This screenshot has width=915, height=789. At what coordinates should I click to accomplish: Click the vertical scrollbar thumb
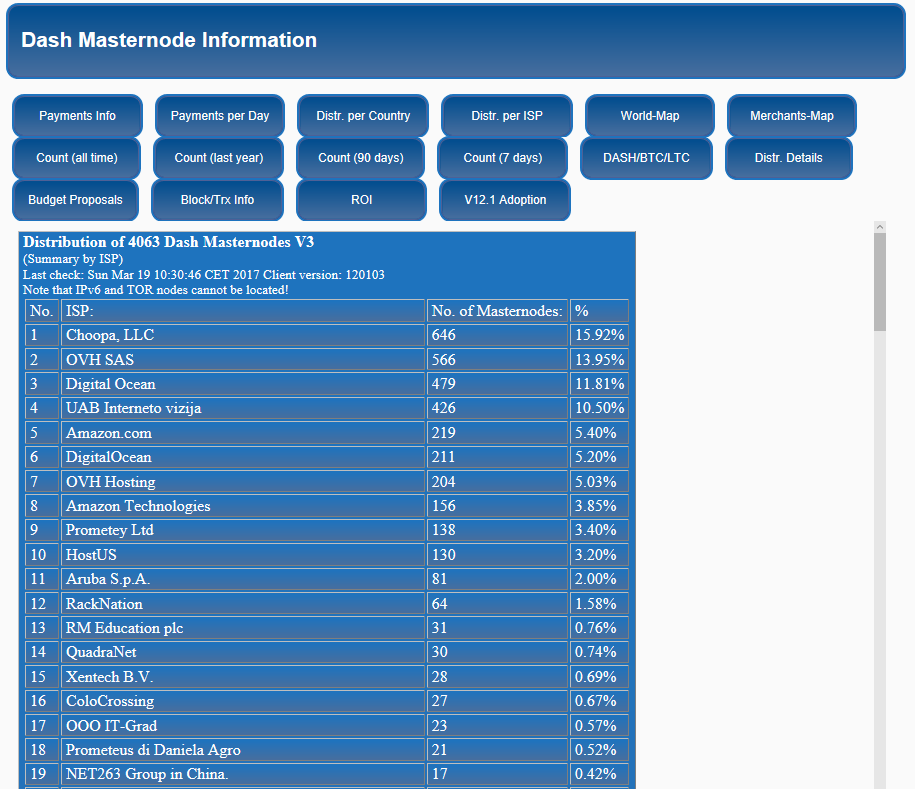pyautogui.click(x=880, y=282)
